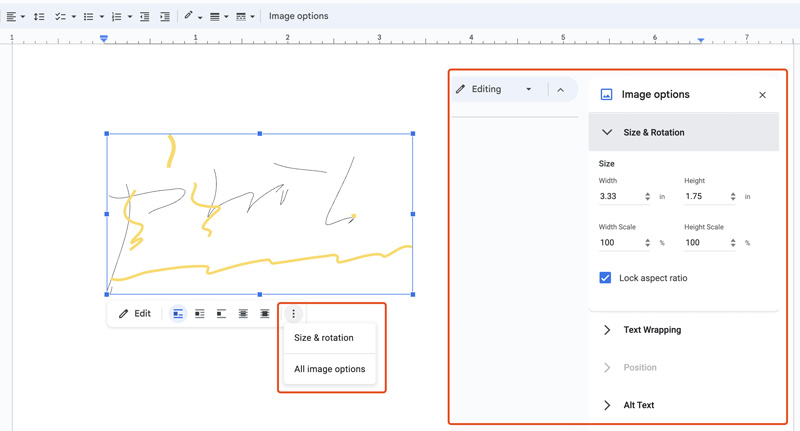Click Image options in the toolbar
Viewport: 800px width, 431px height.
click(x=298, y=16)
